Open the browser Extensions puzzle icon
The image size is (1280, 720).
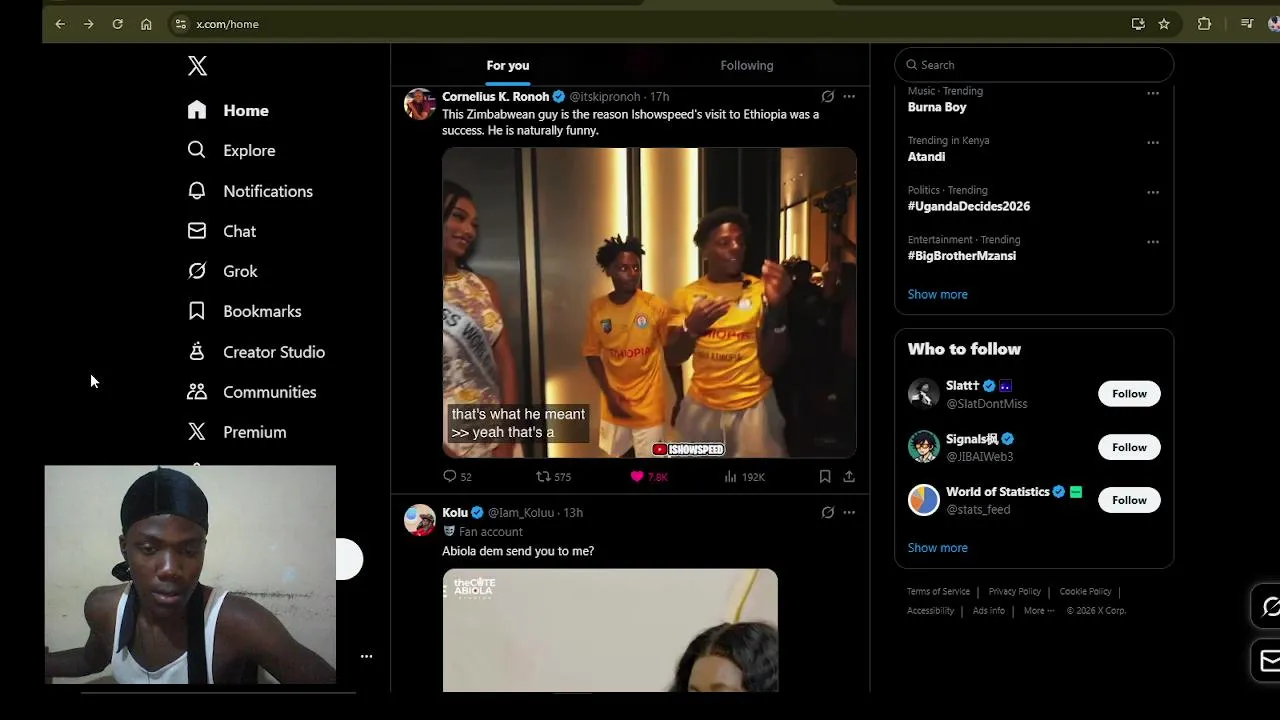pos(1204,24)
